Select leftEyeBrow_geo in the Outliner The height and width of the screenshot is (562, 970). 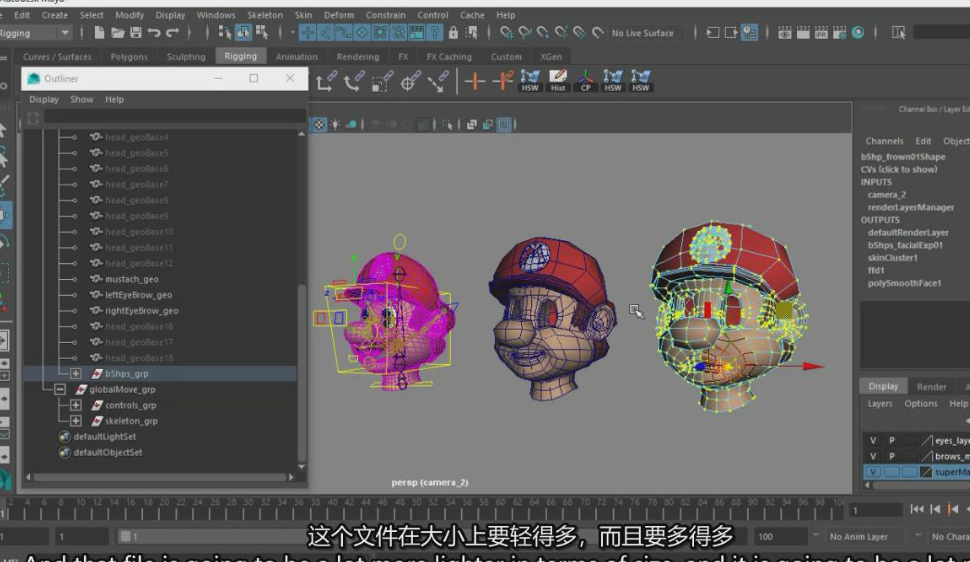point(139,295)
